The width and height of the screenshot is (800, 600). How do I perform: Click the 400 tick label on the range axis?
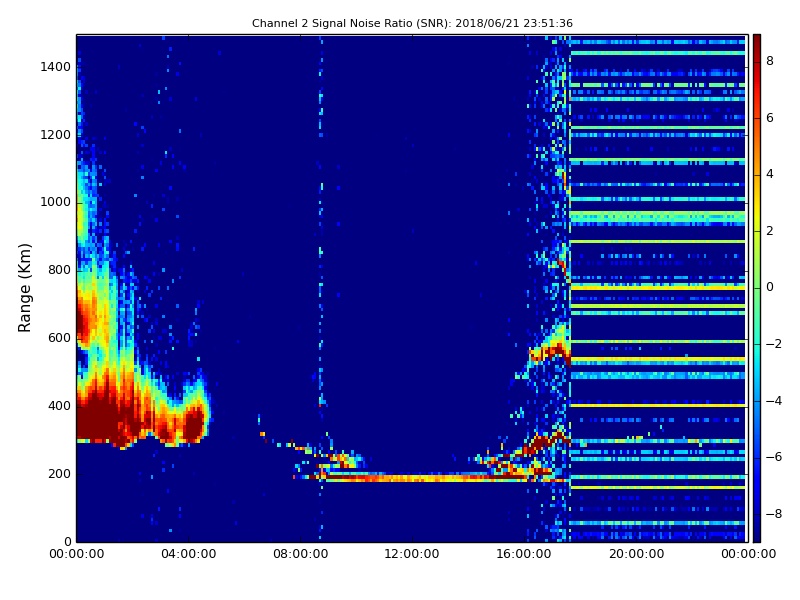click(x=59, y=406)
